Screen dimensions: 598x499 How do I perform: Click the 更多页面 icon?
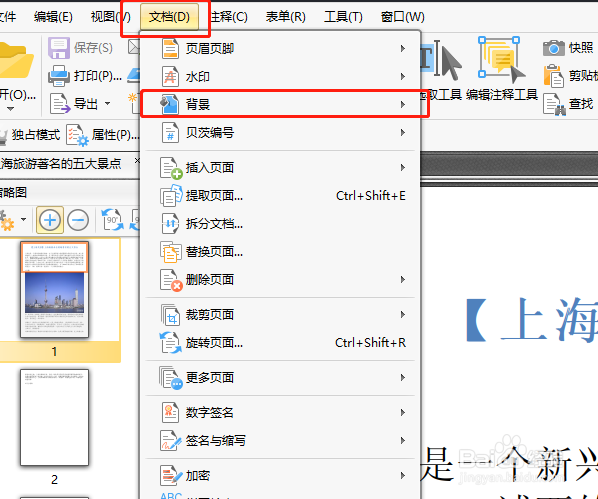coord(170,378)
